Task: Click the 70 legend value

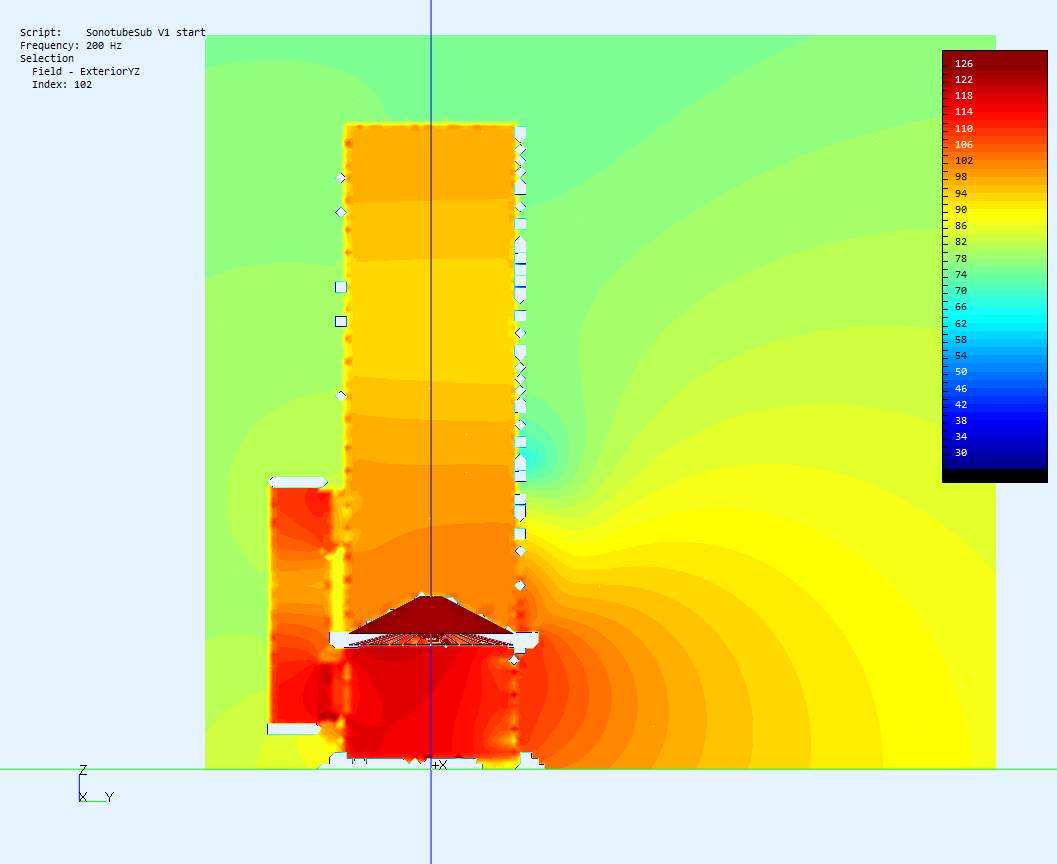Action: [961, 290]
